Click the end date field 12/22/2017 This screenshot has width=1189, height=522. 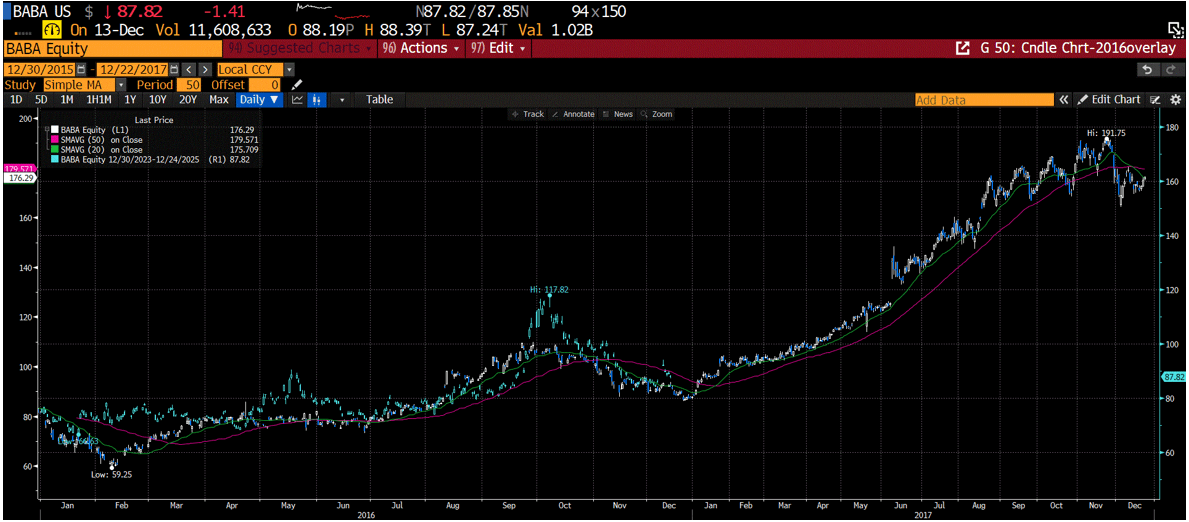tap(132, 69)
